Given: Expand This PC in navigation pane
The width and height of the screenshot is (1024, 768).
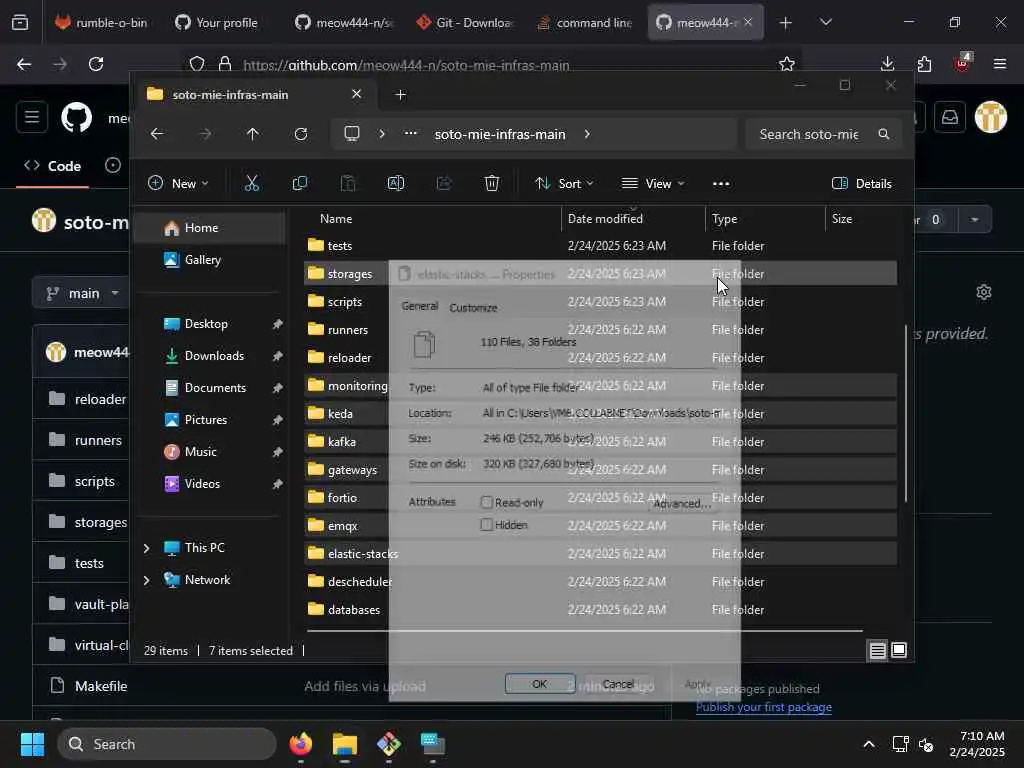Looking at the screenshot, I should [146, 548].
